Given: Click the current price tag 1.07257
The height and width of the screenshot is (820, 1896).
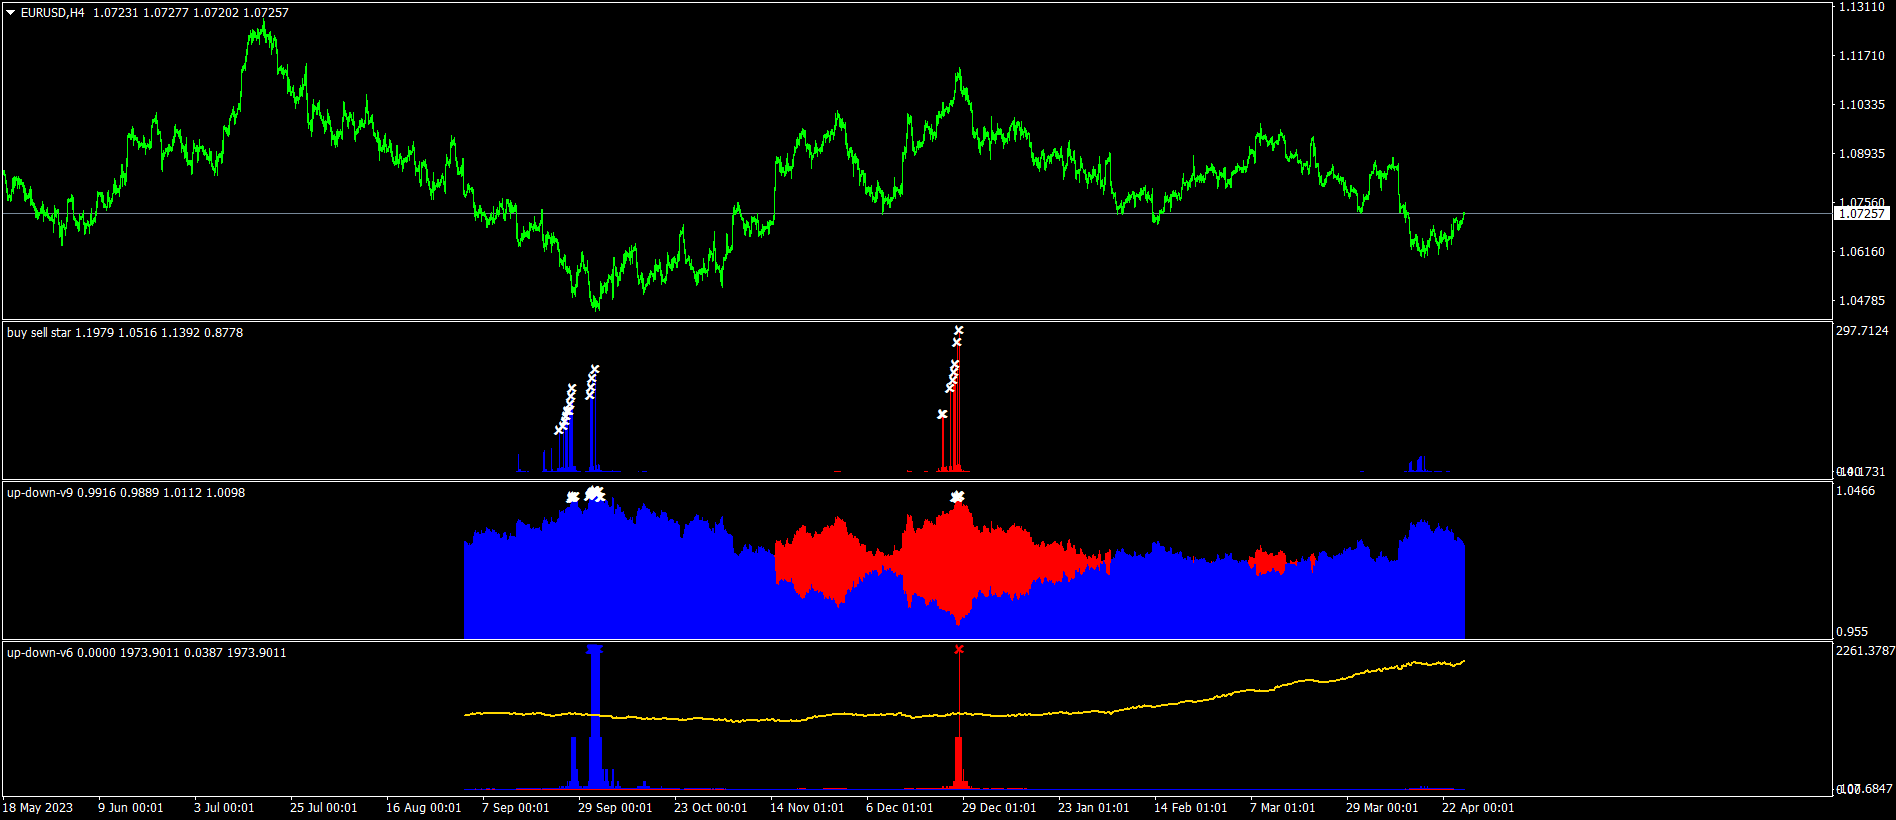Looking at the screenshot, I should tap(1862, 213).
